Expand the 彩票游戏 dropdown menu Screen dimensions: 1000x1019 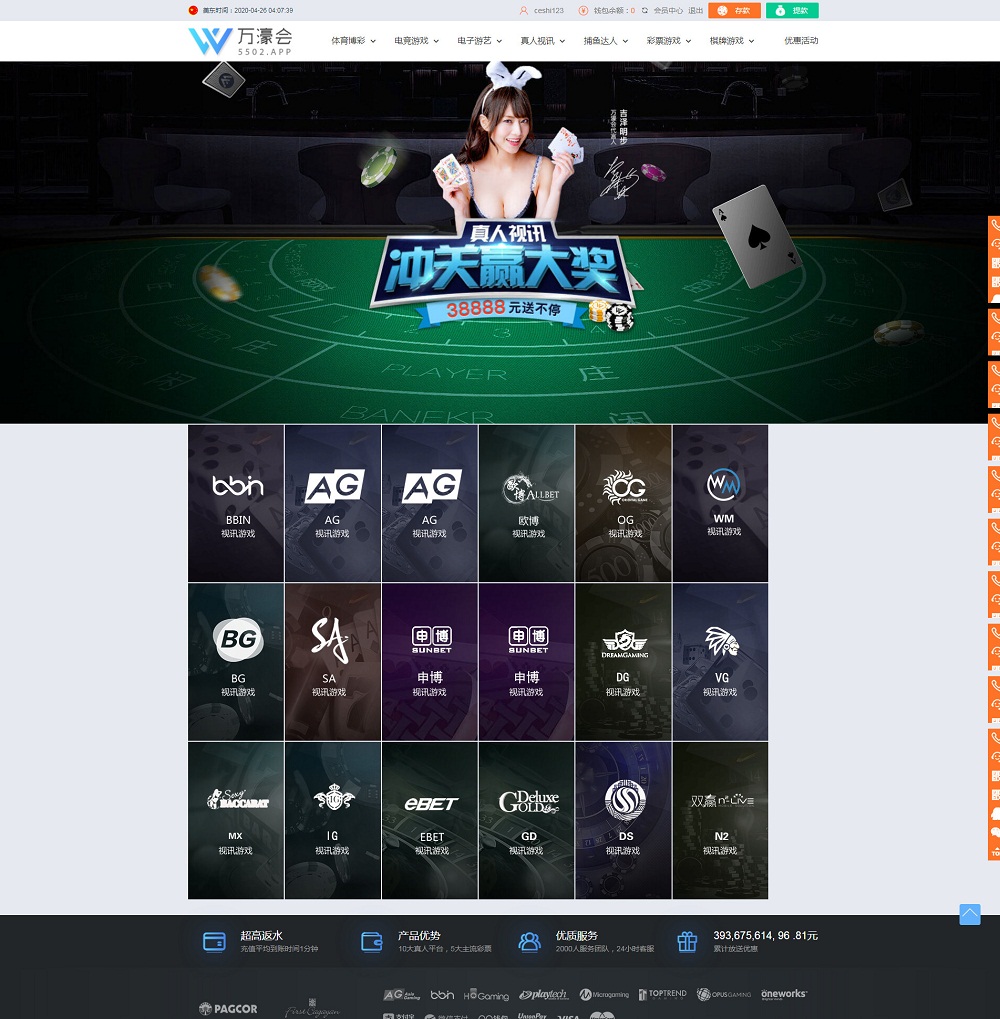(x=668, y=41)
